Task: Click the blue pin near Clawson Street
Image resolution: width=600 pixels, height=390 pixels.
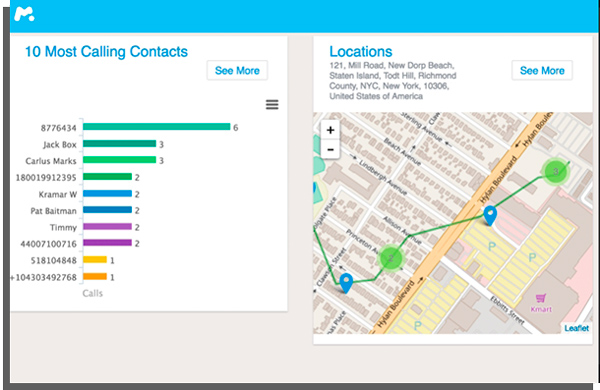Action: coord(346,283)
